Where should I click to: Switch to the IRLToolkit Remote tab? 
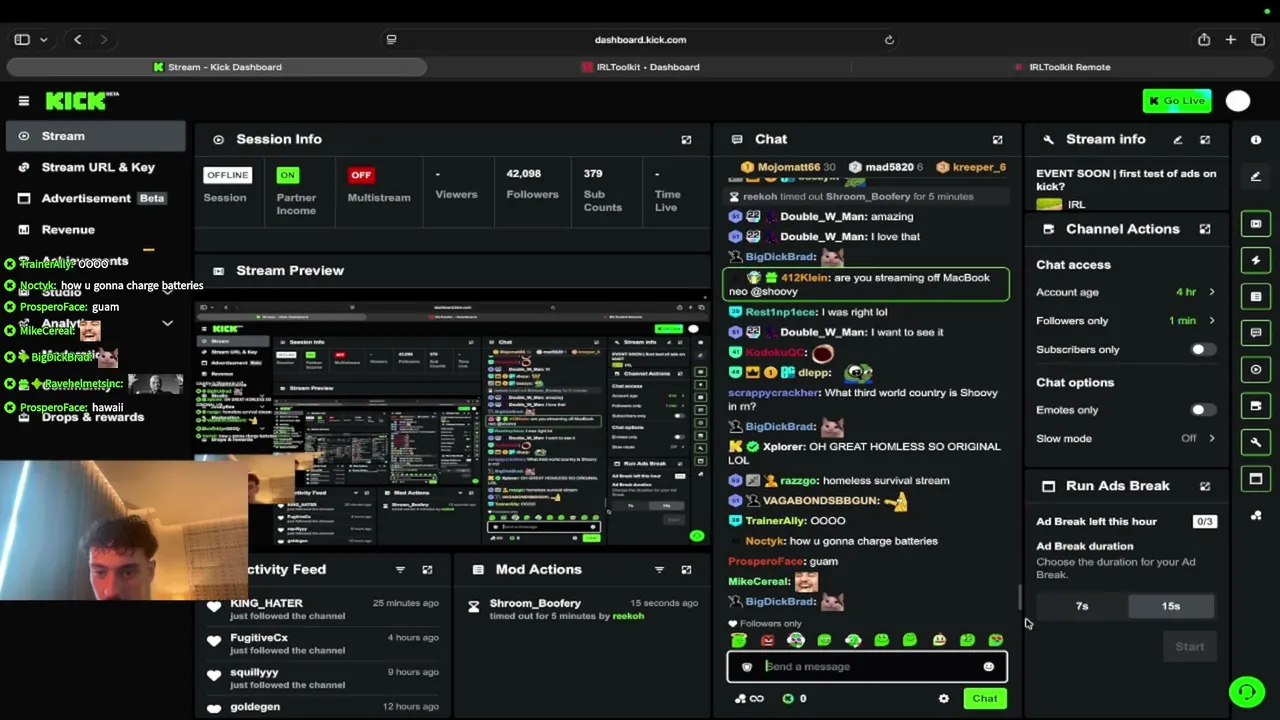[x=1062, y=67]
